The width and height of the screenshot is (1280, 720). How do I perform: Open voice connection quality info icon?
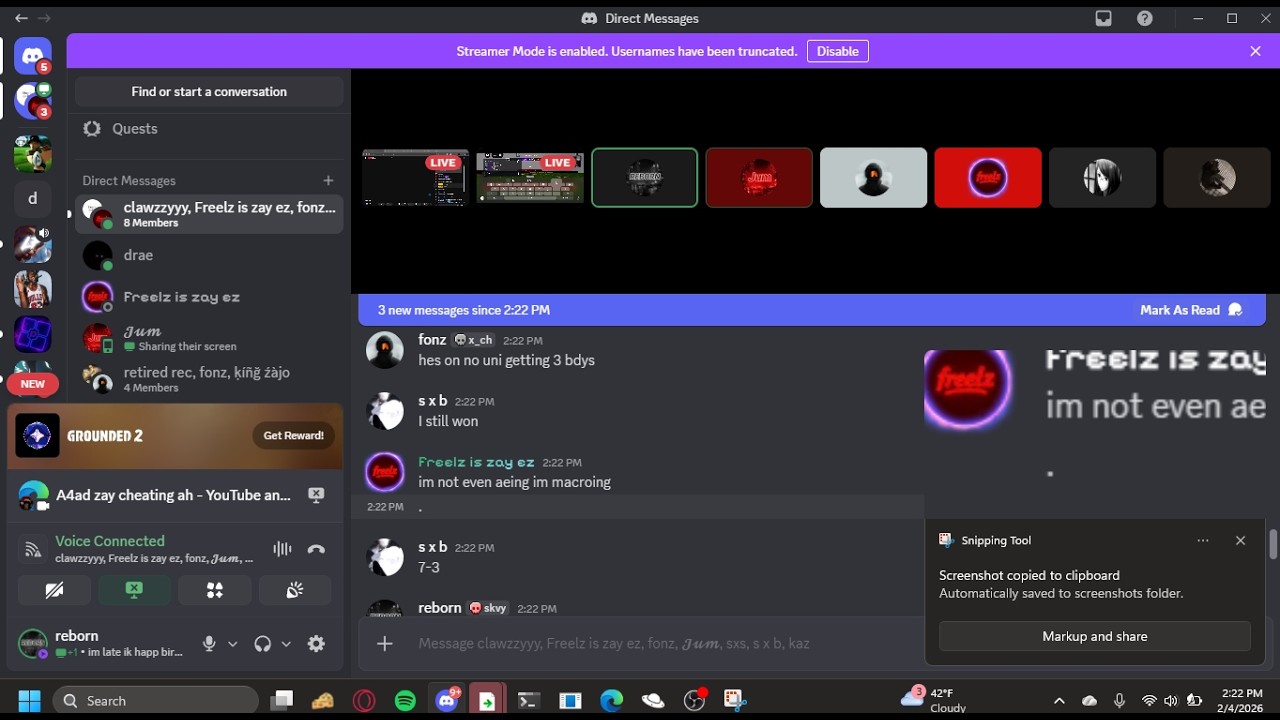click(33, 549)
